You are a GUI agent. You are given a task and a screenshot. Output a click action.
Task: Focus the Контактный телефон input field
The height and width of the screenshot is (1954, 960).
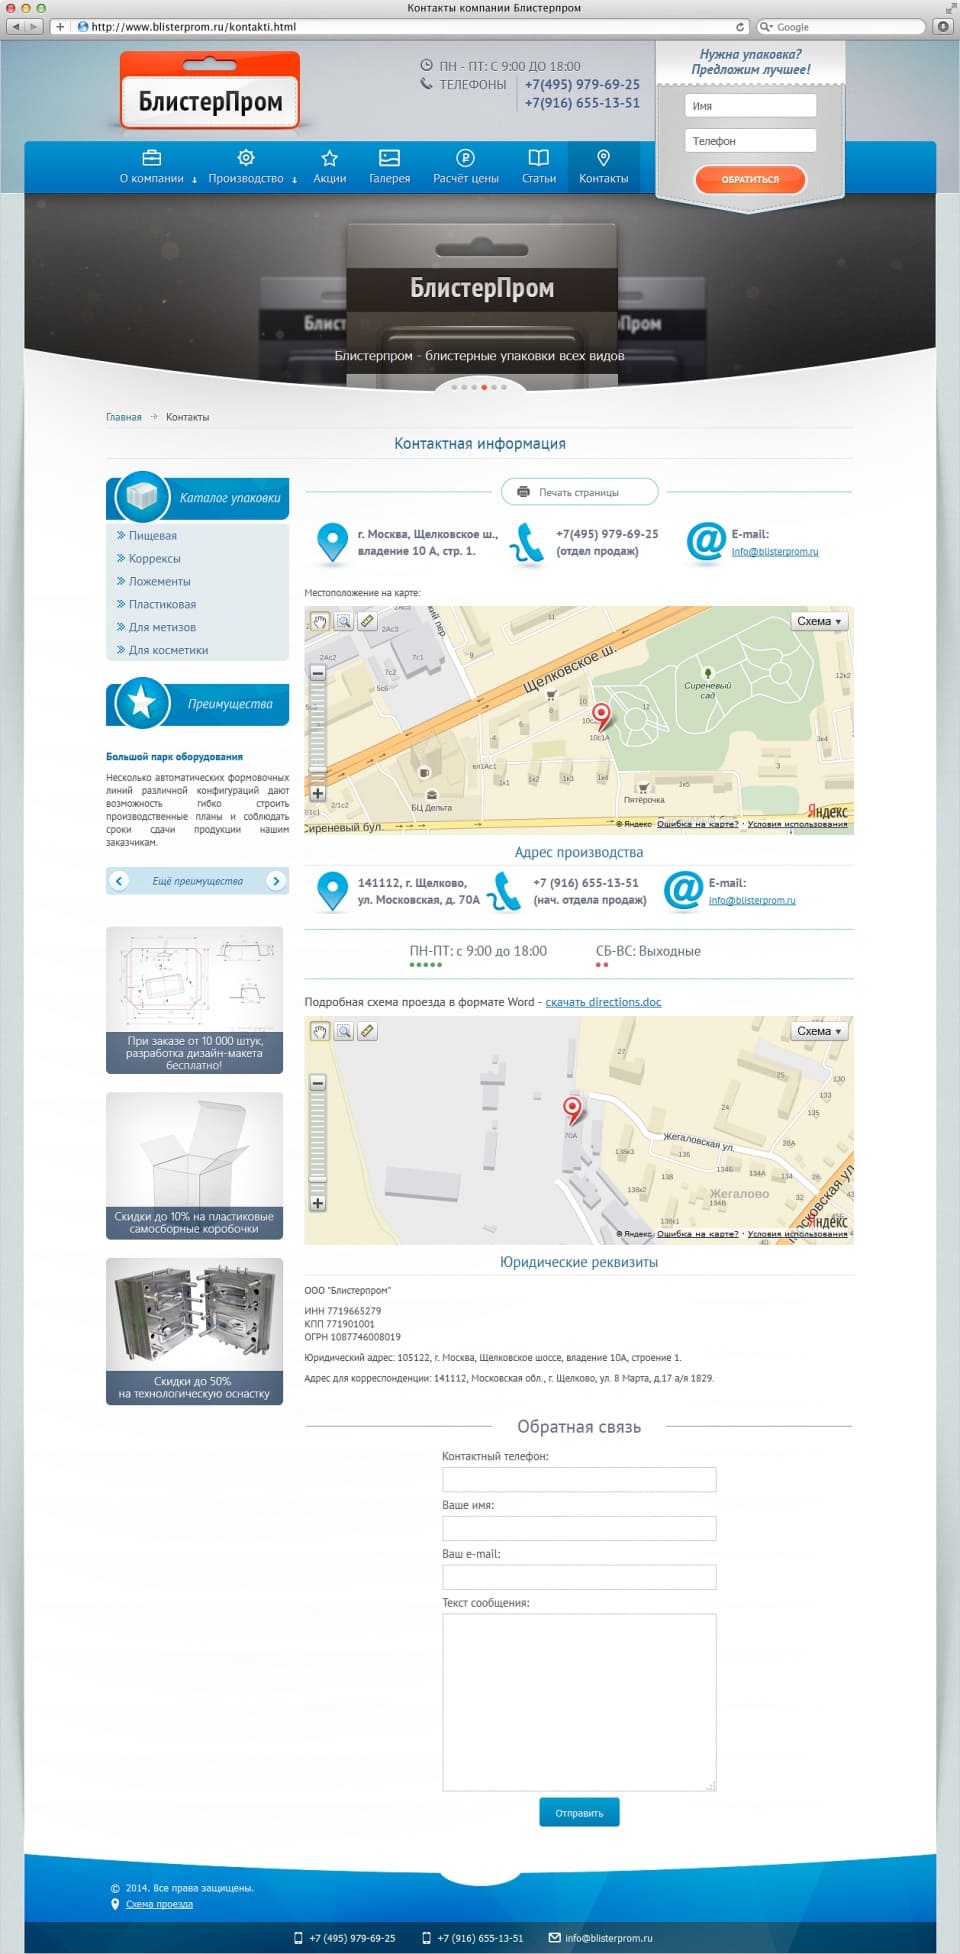click(579, 1480)
